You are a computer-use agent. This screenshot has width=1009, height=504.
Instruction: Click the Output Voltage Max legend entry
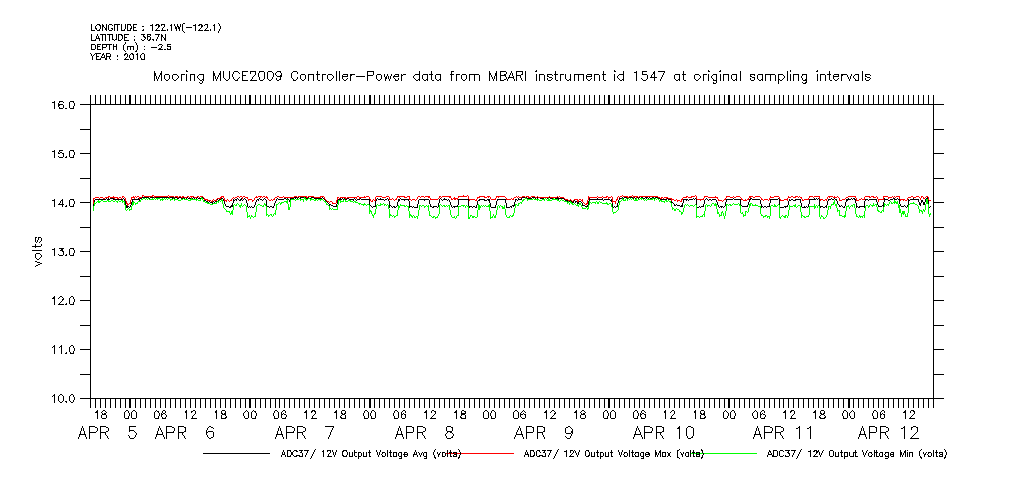pos(611,453)
